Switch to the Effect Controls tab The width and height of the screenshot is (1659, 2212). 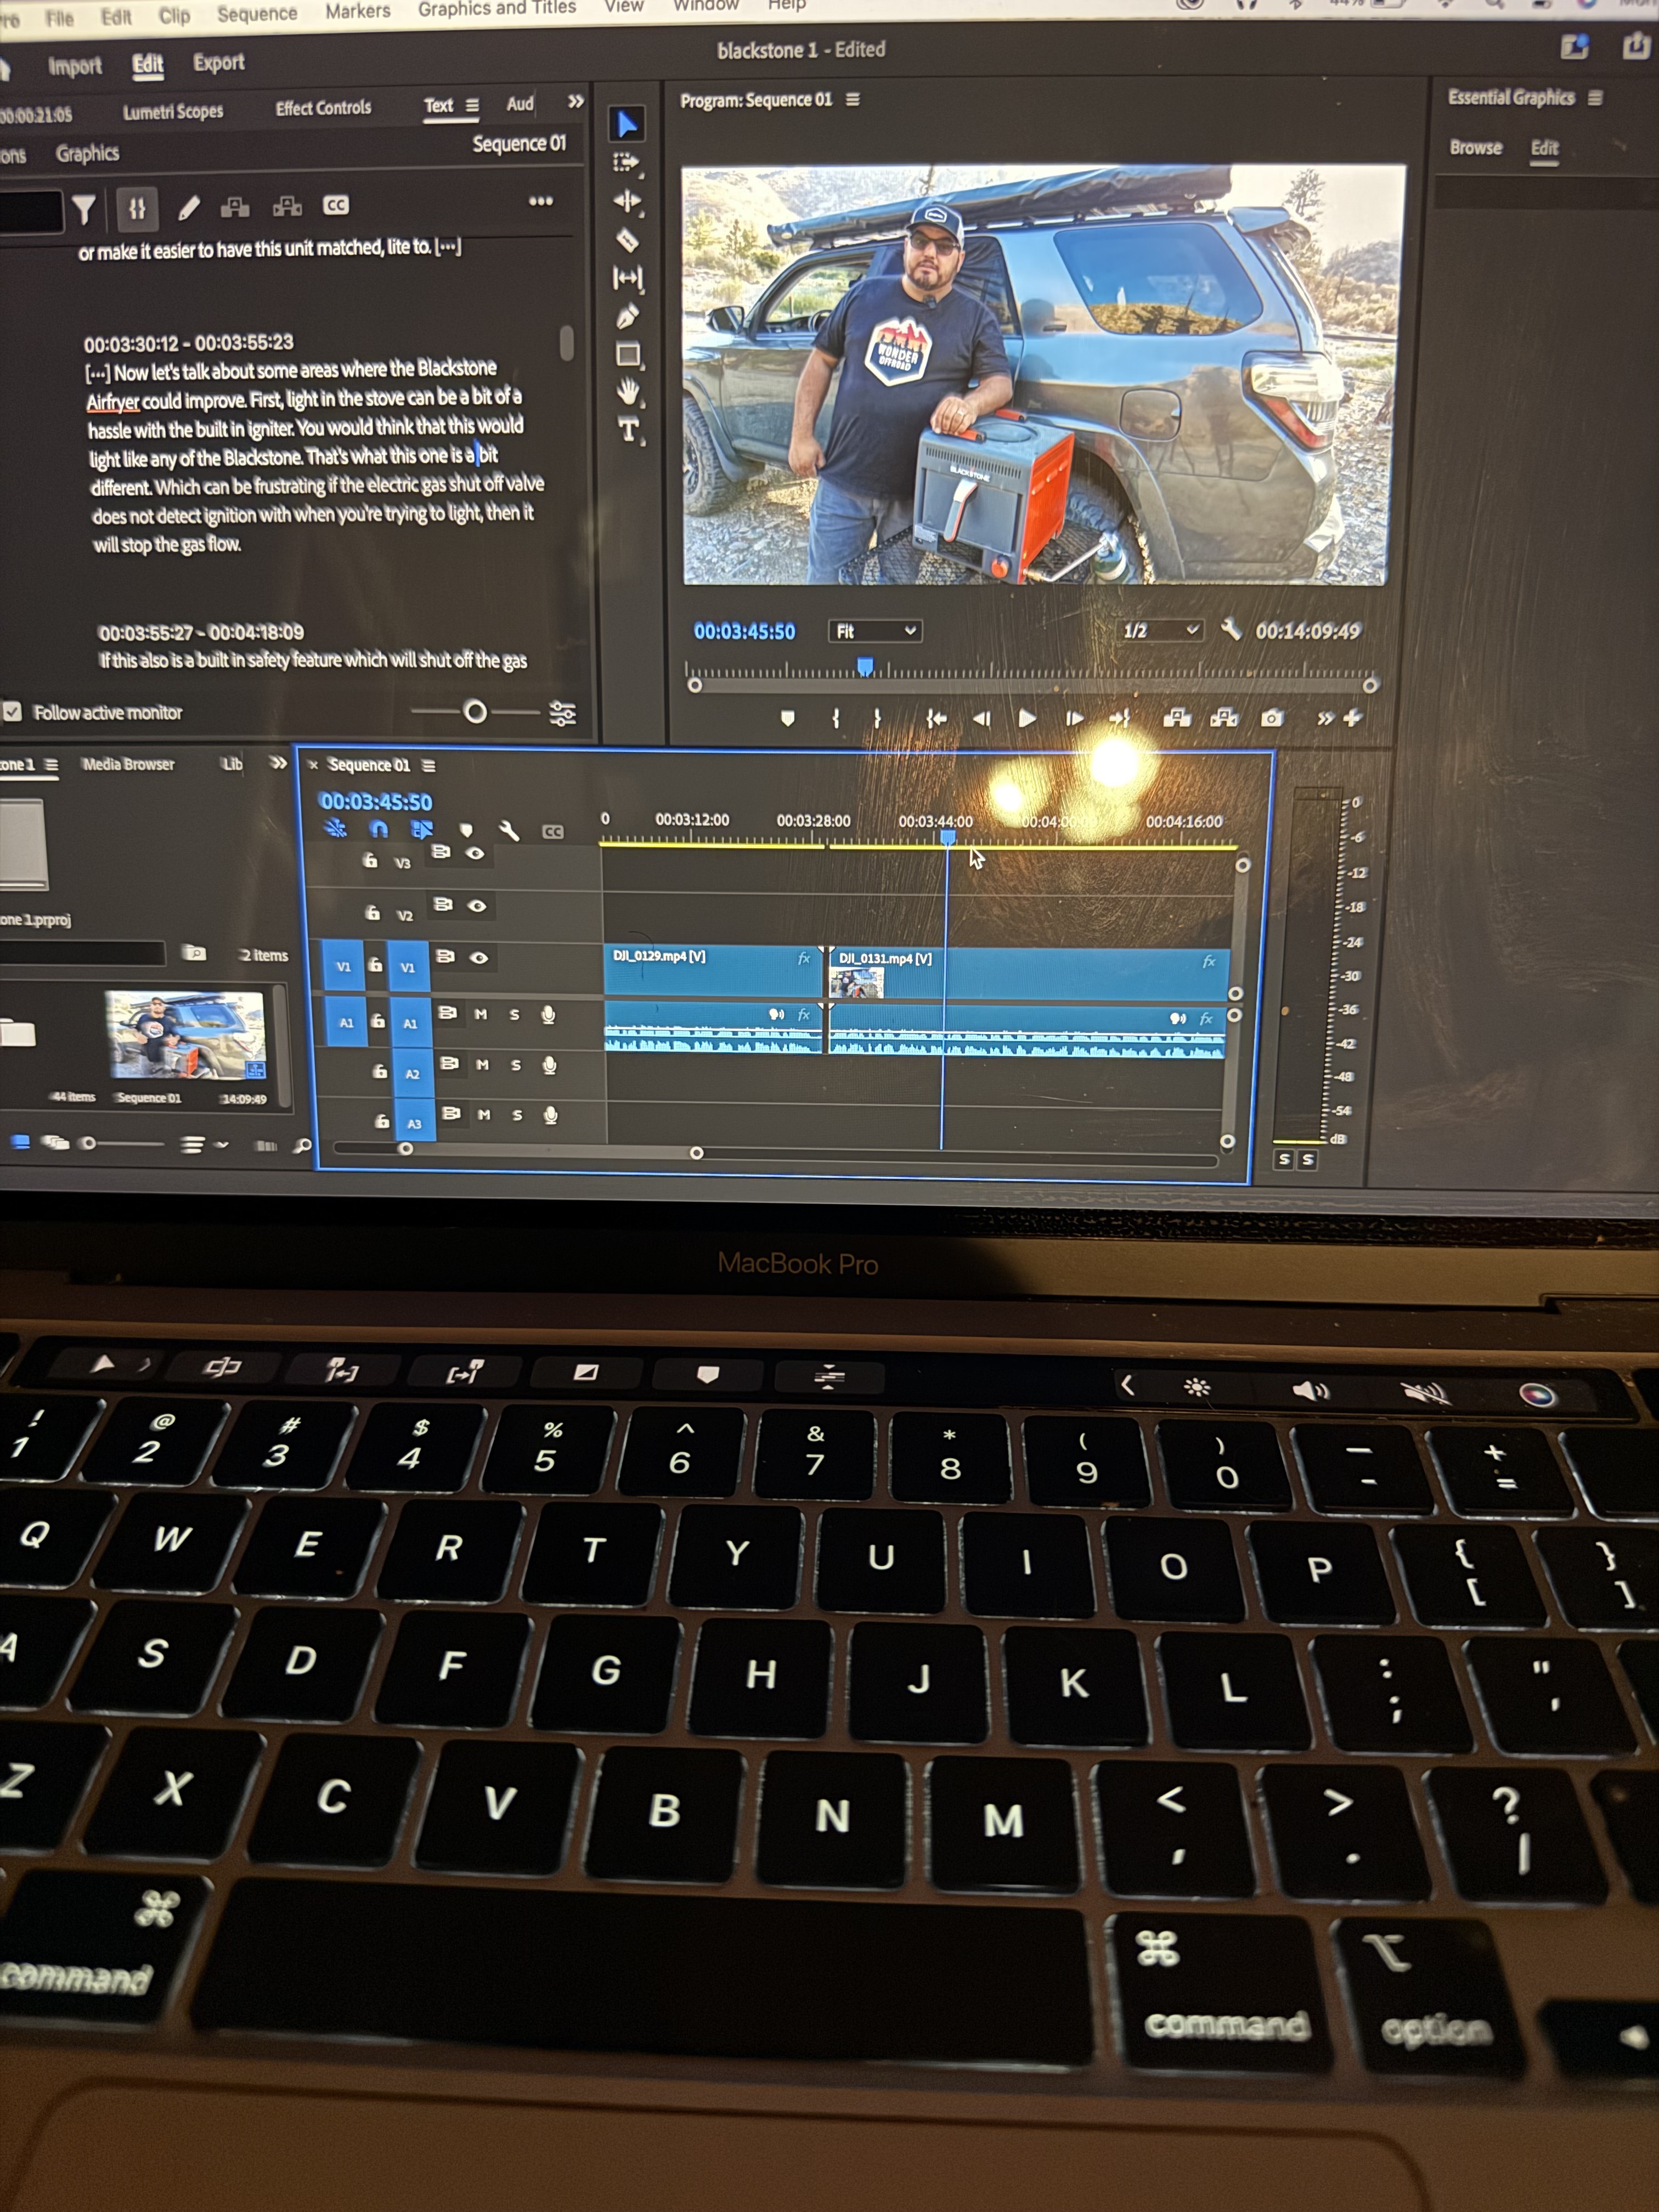pos(323,108)
